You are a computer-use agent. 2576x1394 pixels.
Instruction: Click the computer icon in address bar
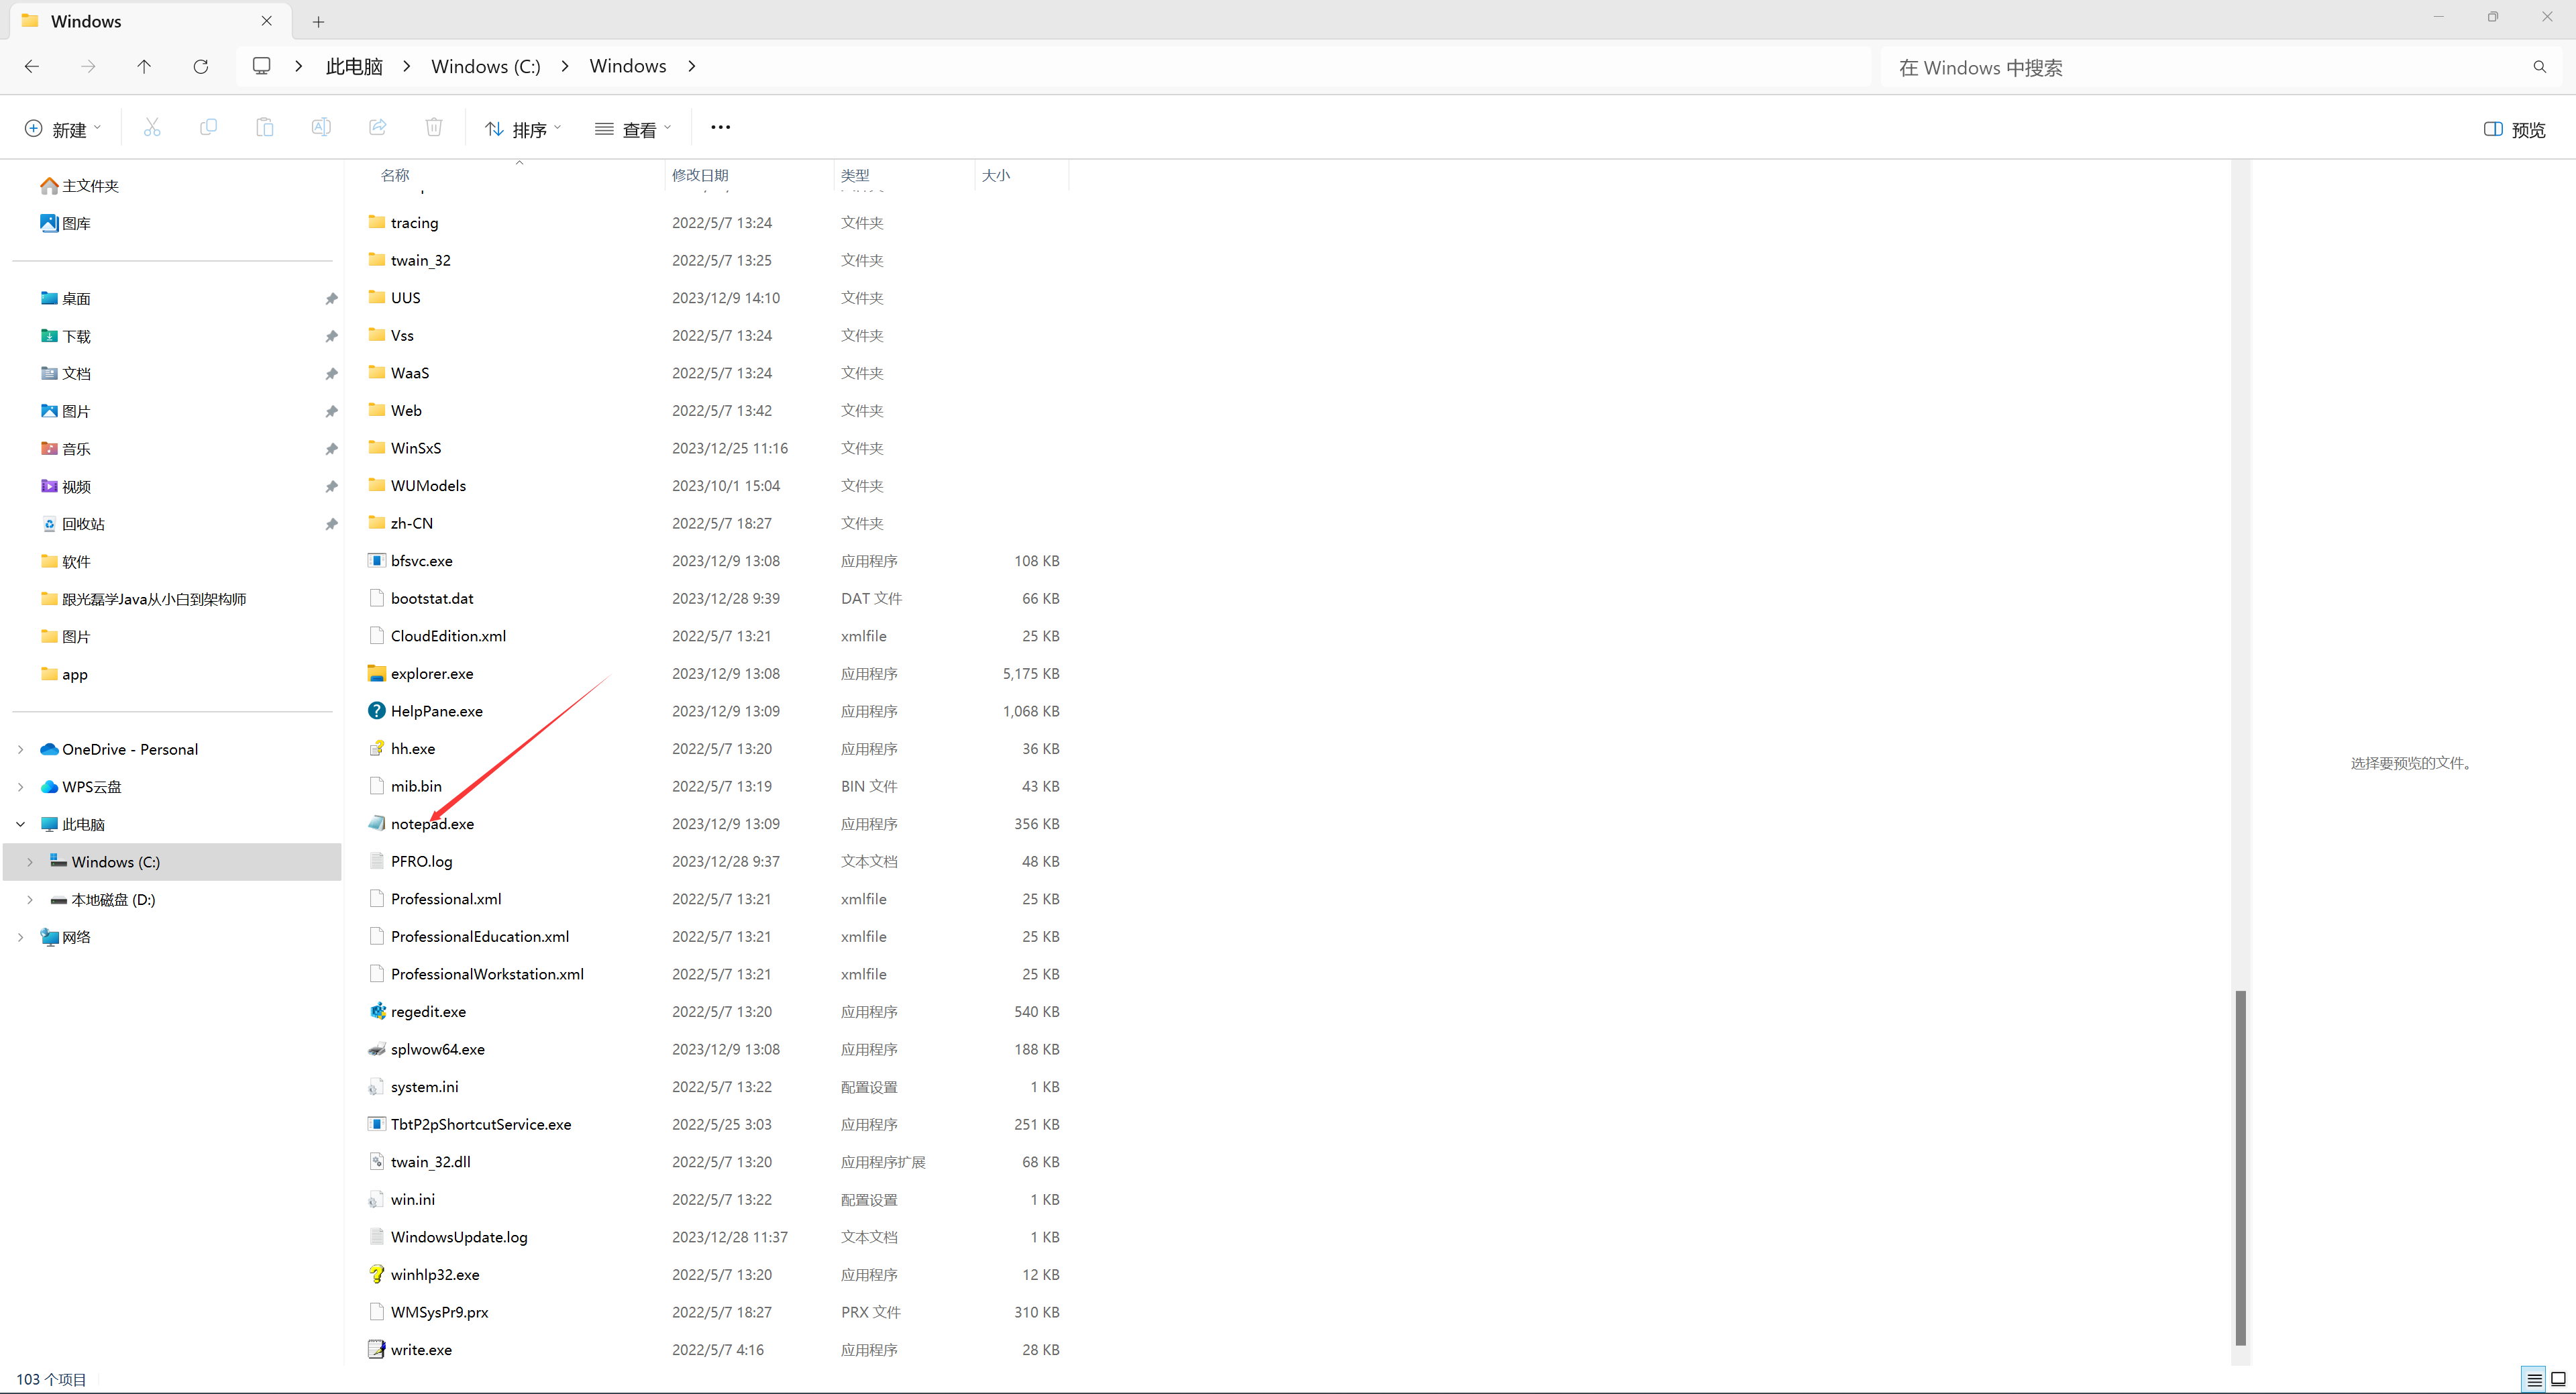point(262,66)
